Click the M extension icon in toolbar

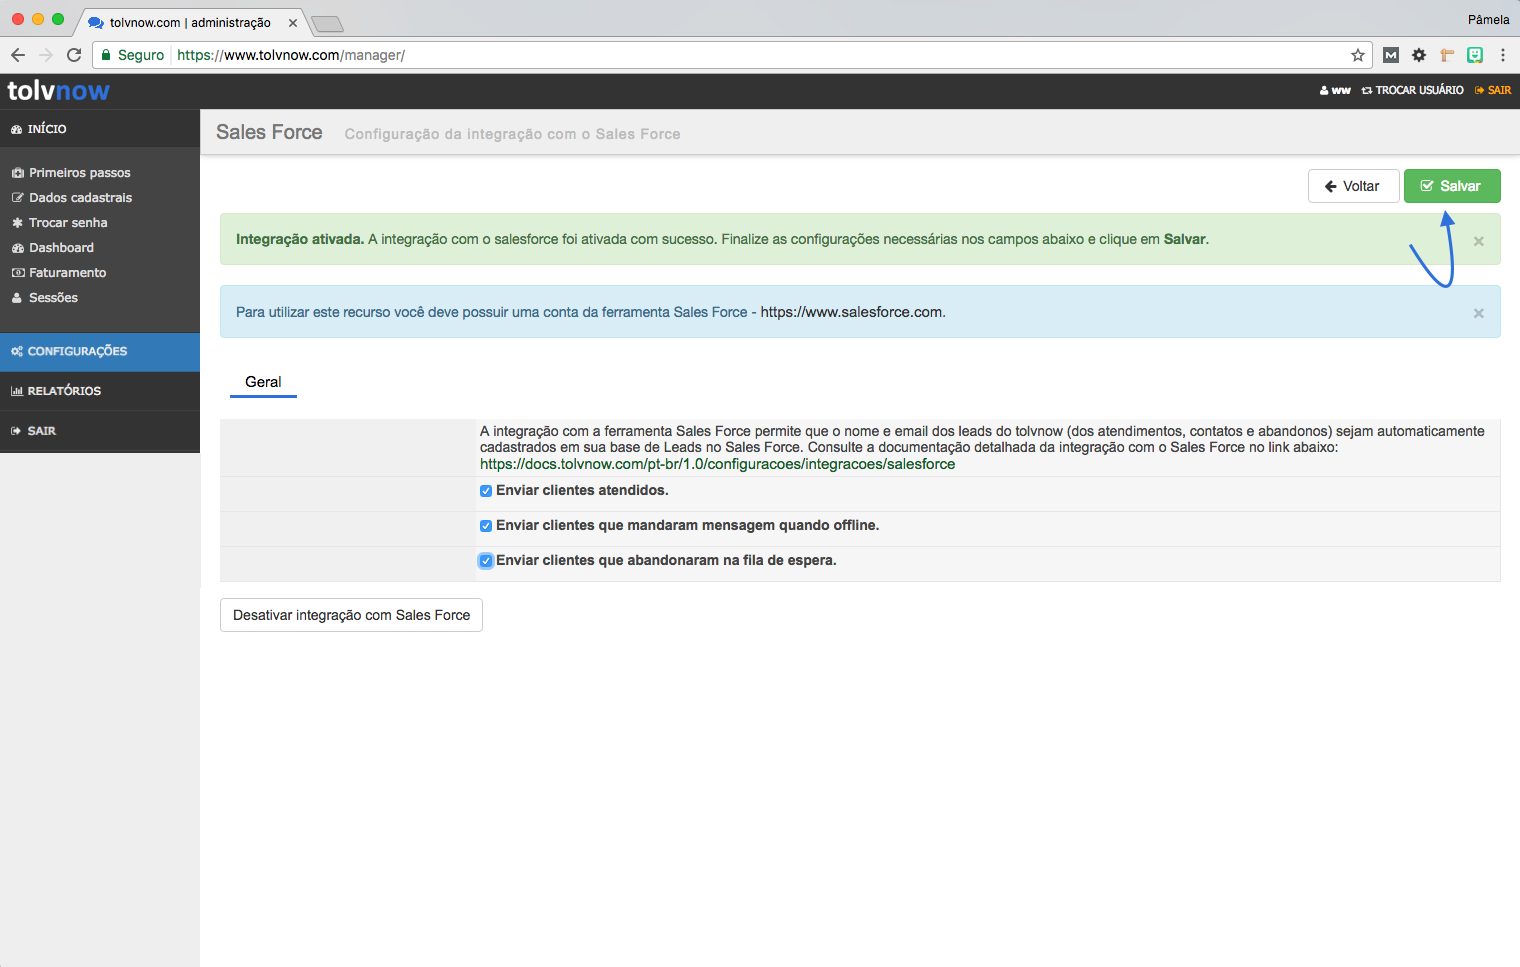coord(1391,55)
